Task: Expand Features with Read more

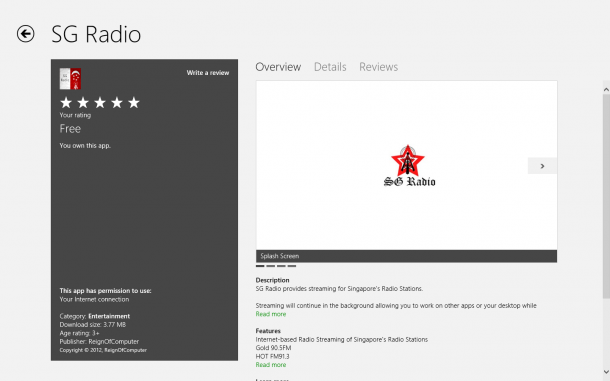Action: point(271,365)
